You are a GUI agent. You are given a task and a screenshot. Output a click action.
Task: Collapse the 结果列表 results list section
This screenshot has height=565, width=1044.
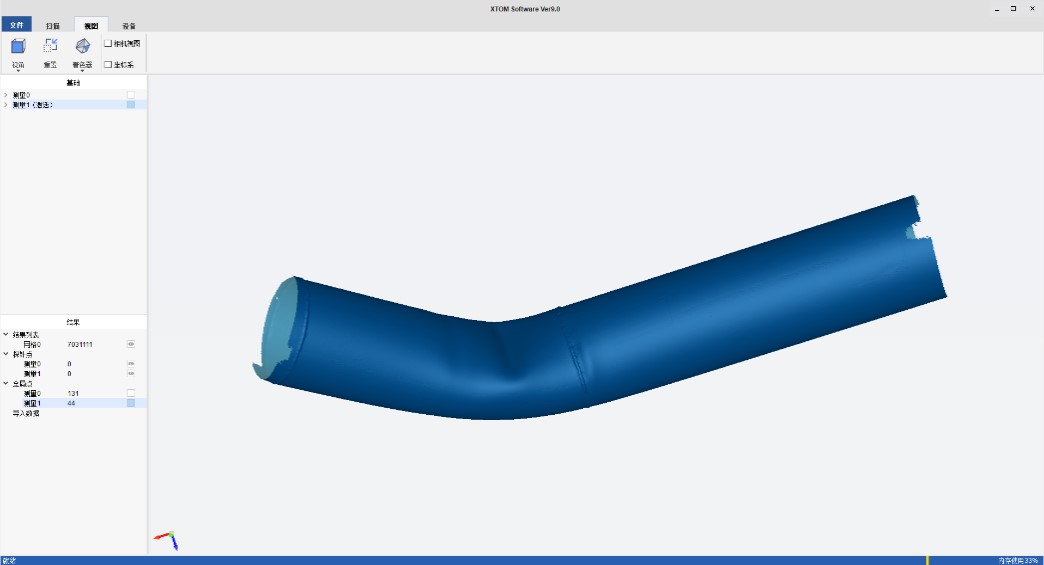coord(6,334)
